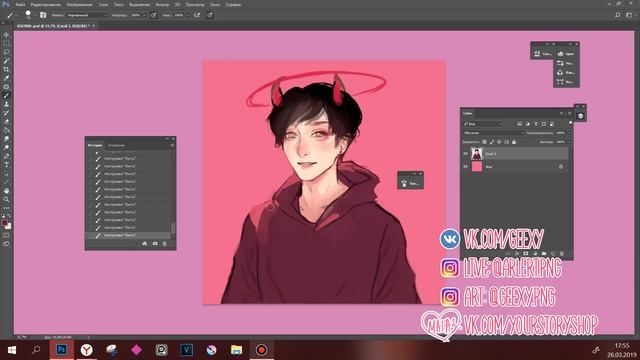Viewport: 640px width, 360px height.
Task: Select the Magic Wand tool
Action: [x=6, y=61]
